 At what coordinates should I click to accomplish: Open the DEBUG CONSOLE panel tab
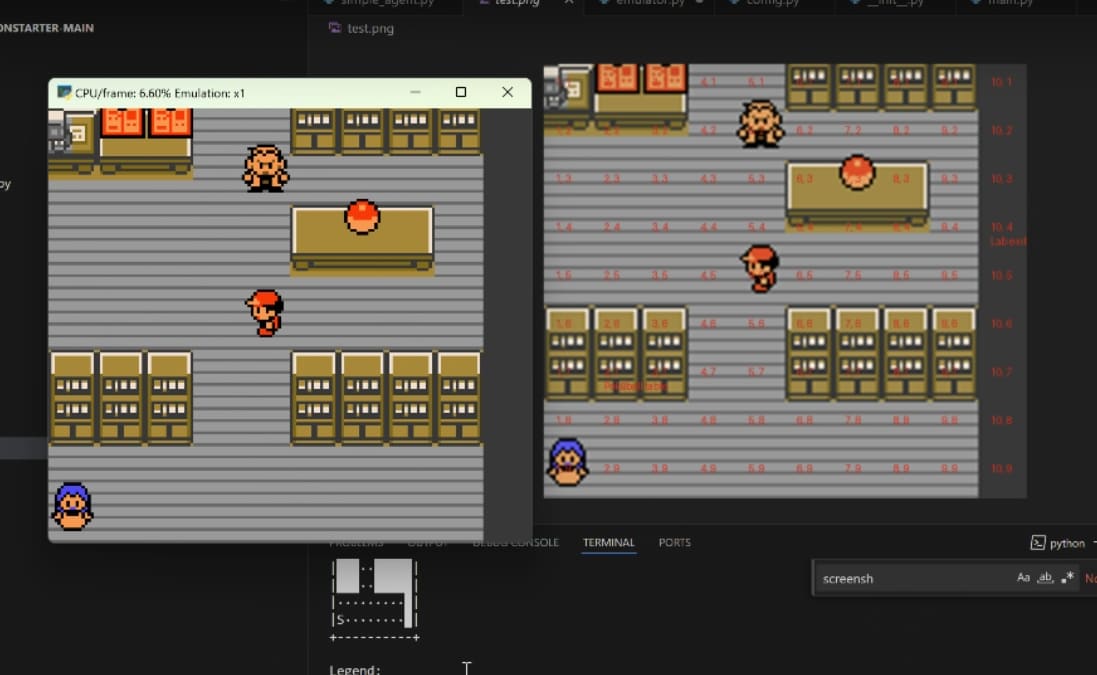pyautogui.click(x=516, y=542)
